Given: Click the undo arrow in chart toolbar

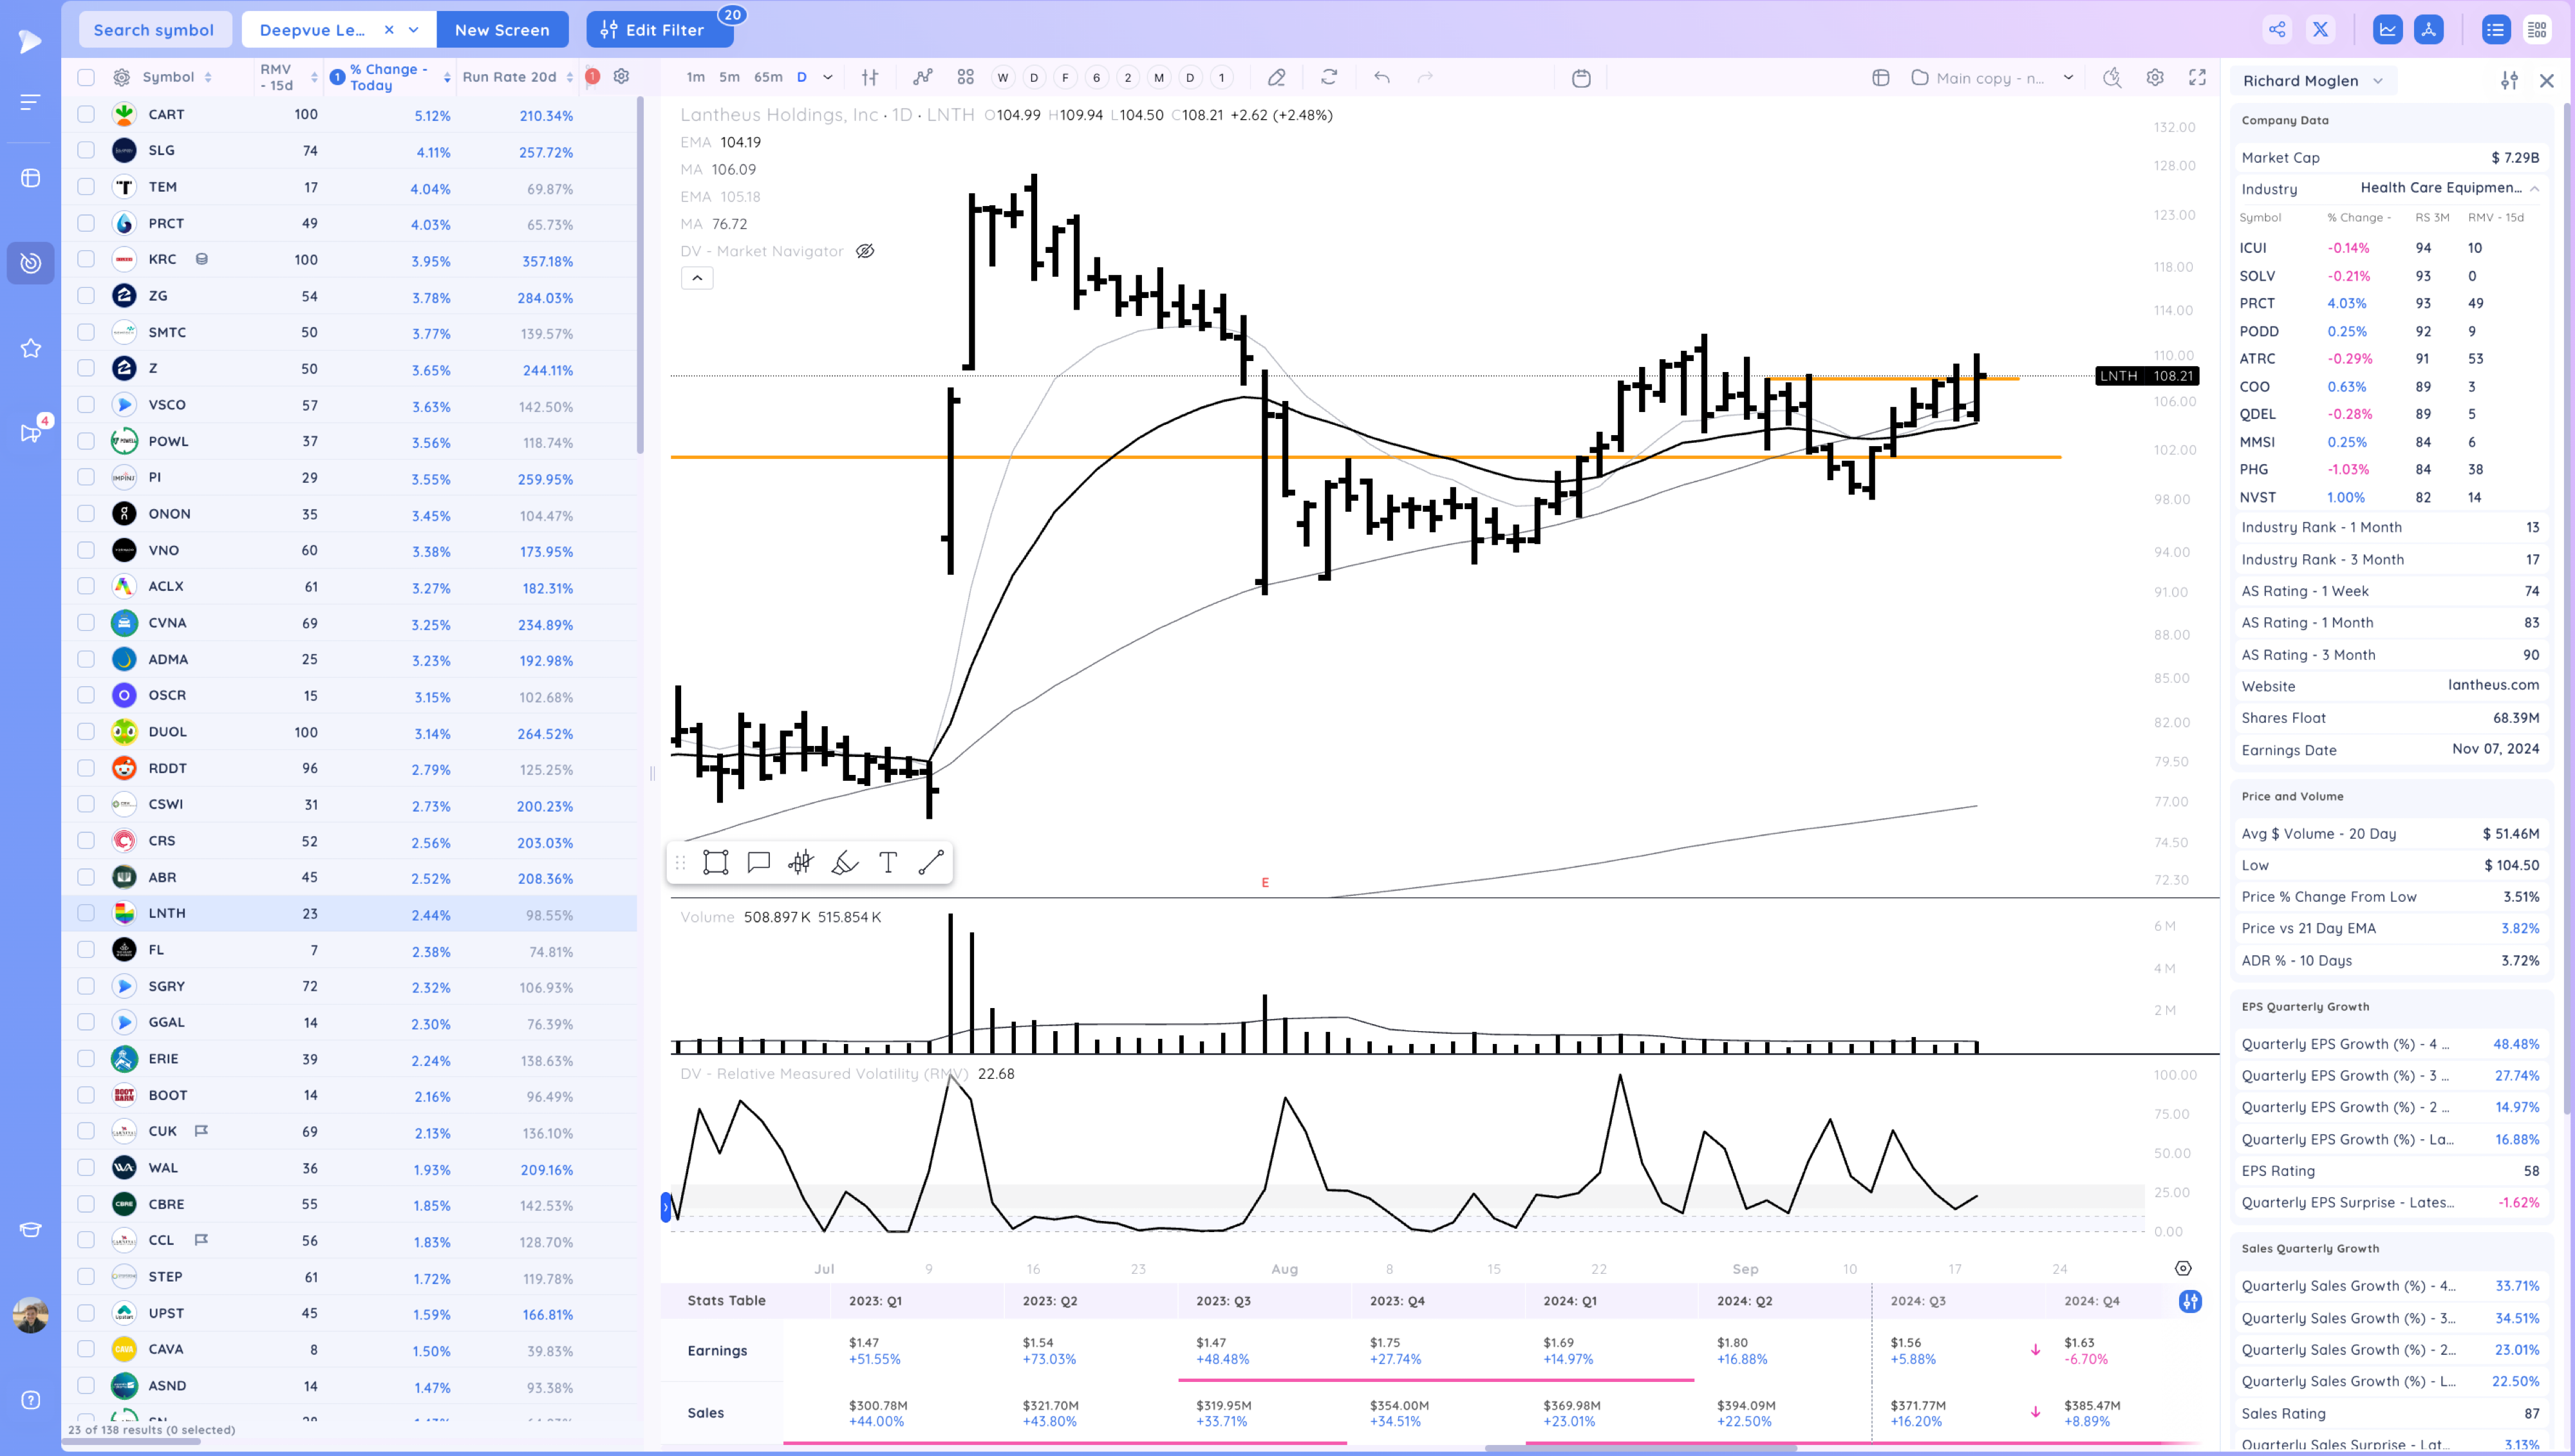Looking at the screenshot, I should [x=1382, y=77].
